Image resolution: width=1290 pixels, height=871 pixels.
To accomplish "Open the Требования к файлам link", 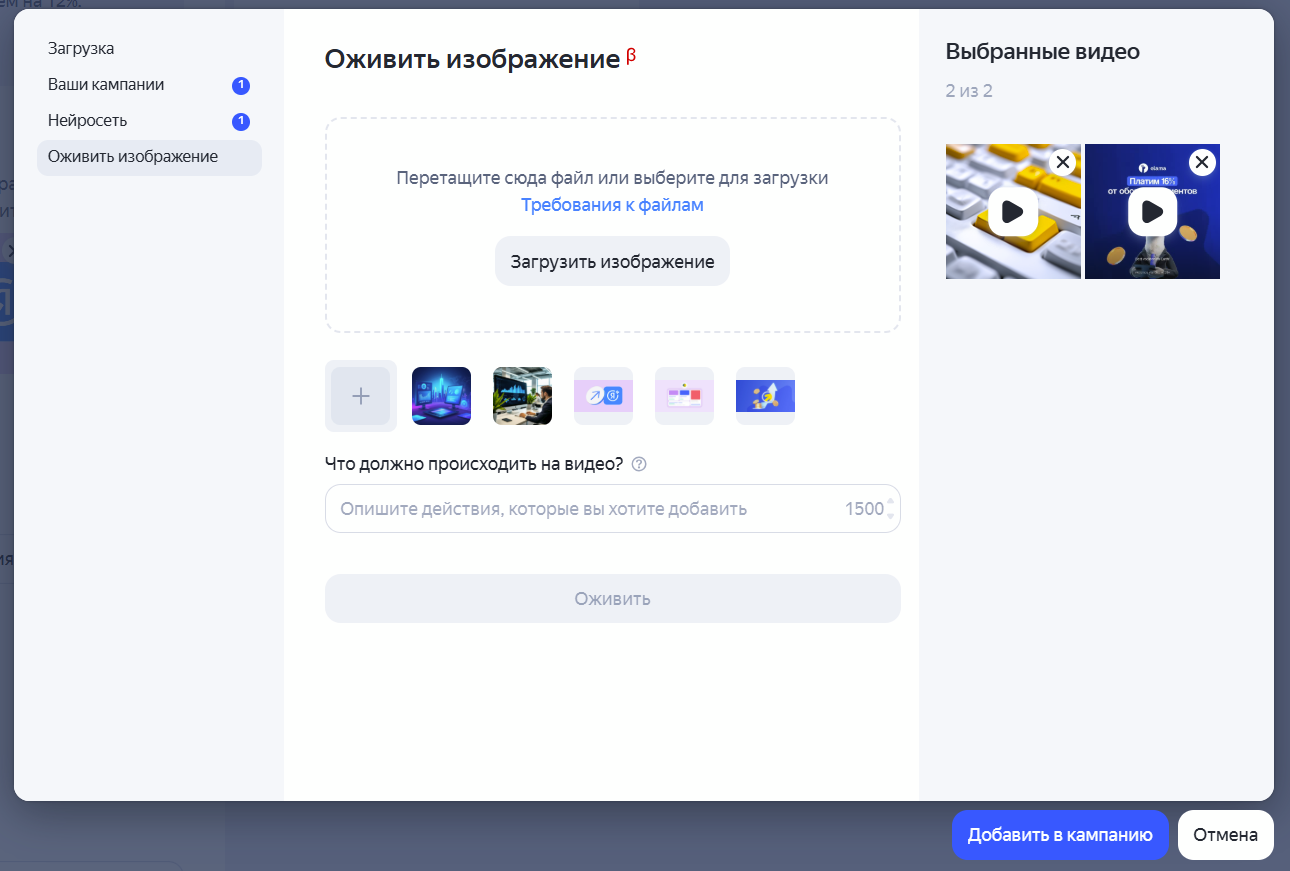I will click(x=612, y=205).
